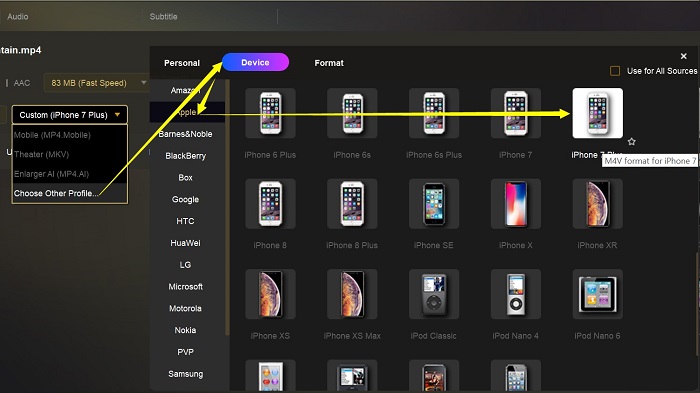
Task: Click the iPhone 8 label text
Action: click(270, 245)
